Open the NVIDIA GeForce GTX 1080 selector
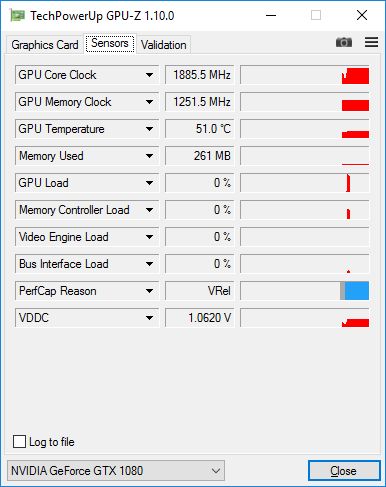The image size is (386, 487). 116,471
